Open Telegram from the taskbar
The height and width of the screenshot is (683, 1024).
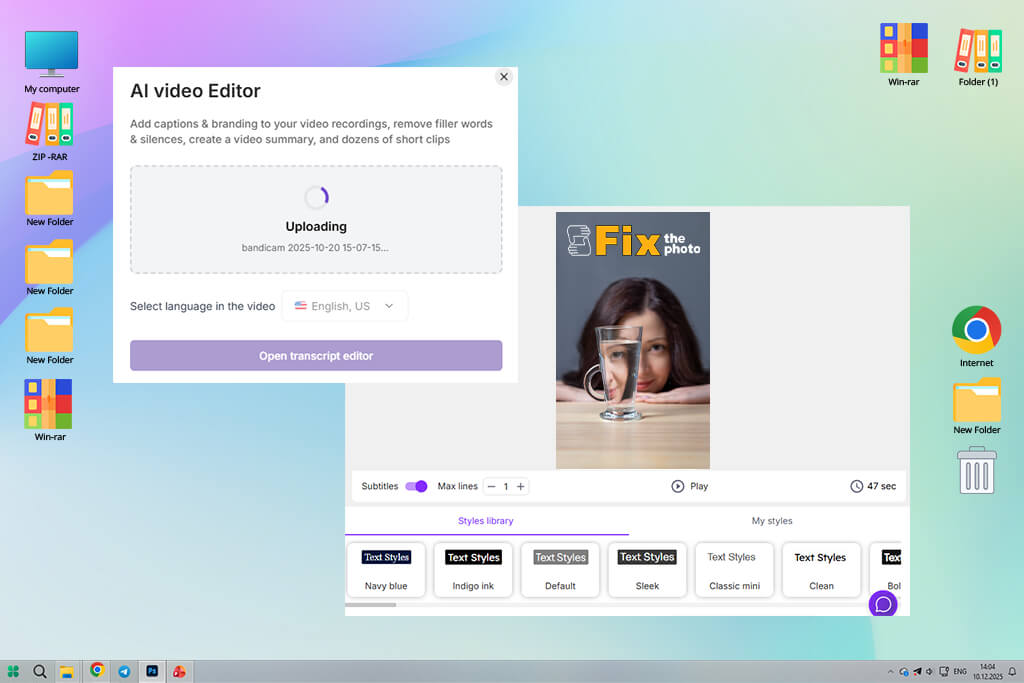coord(124,671)
